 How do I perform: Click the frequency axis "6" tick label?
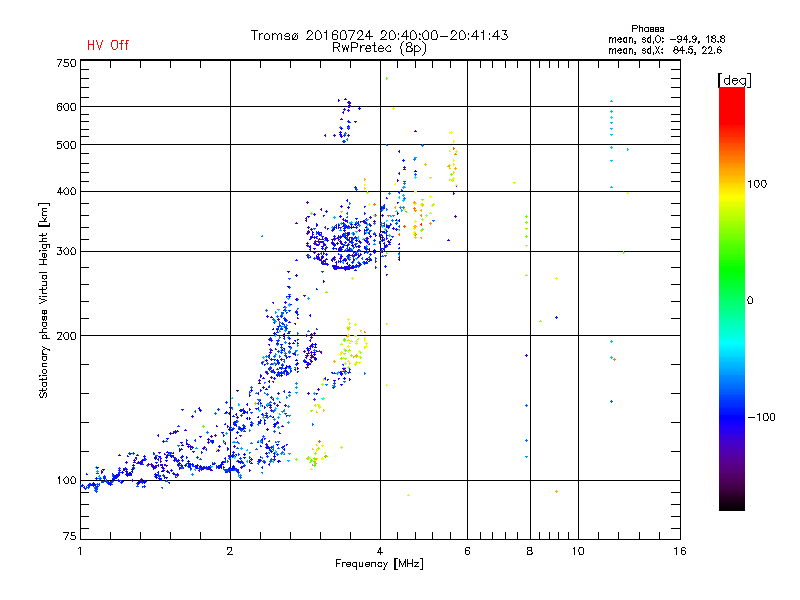pyautogui.click(x=467, y=551)
